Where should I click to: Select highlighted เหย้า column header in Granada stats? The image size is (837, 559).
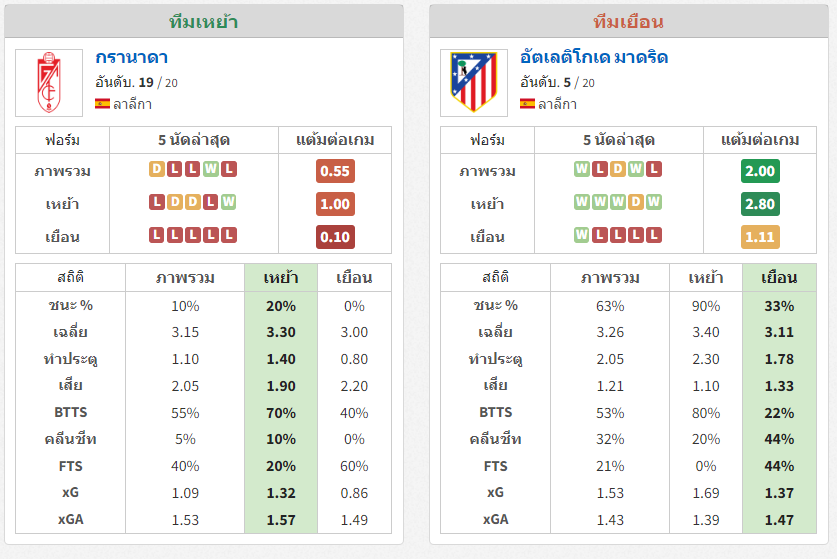(281, 278)
